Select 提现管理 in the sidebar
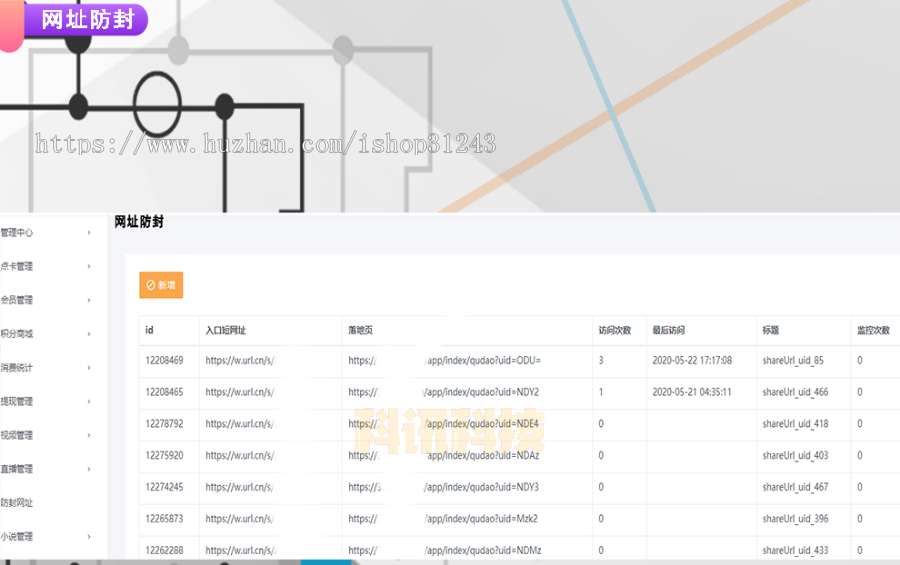Viewport: 900px width, 565px height. coord(18,401)
